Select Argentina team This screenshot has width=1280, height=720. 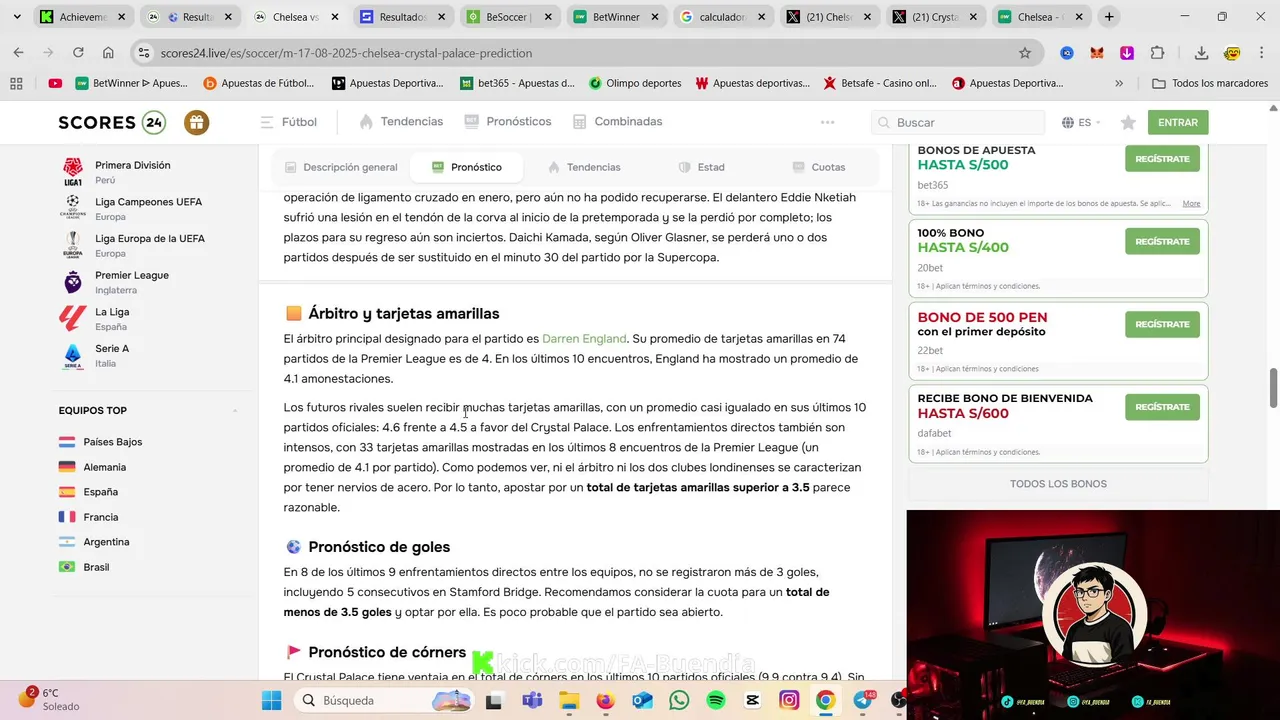coord(94,542)
